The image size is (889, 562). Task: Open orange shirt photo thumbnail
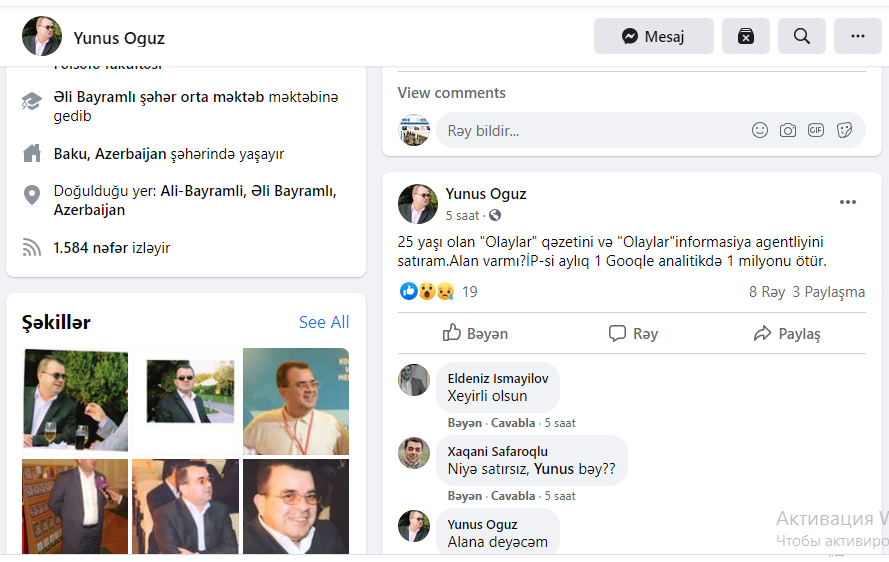[295, 401]
